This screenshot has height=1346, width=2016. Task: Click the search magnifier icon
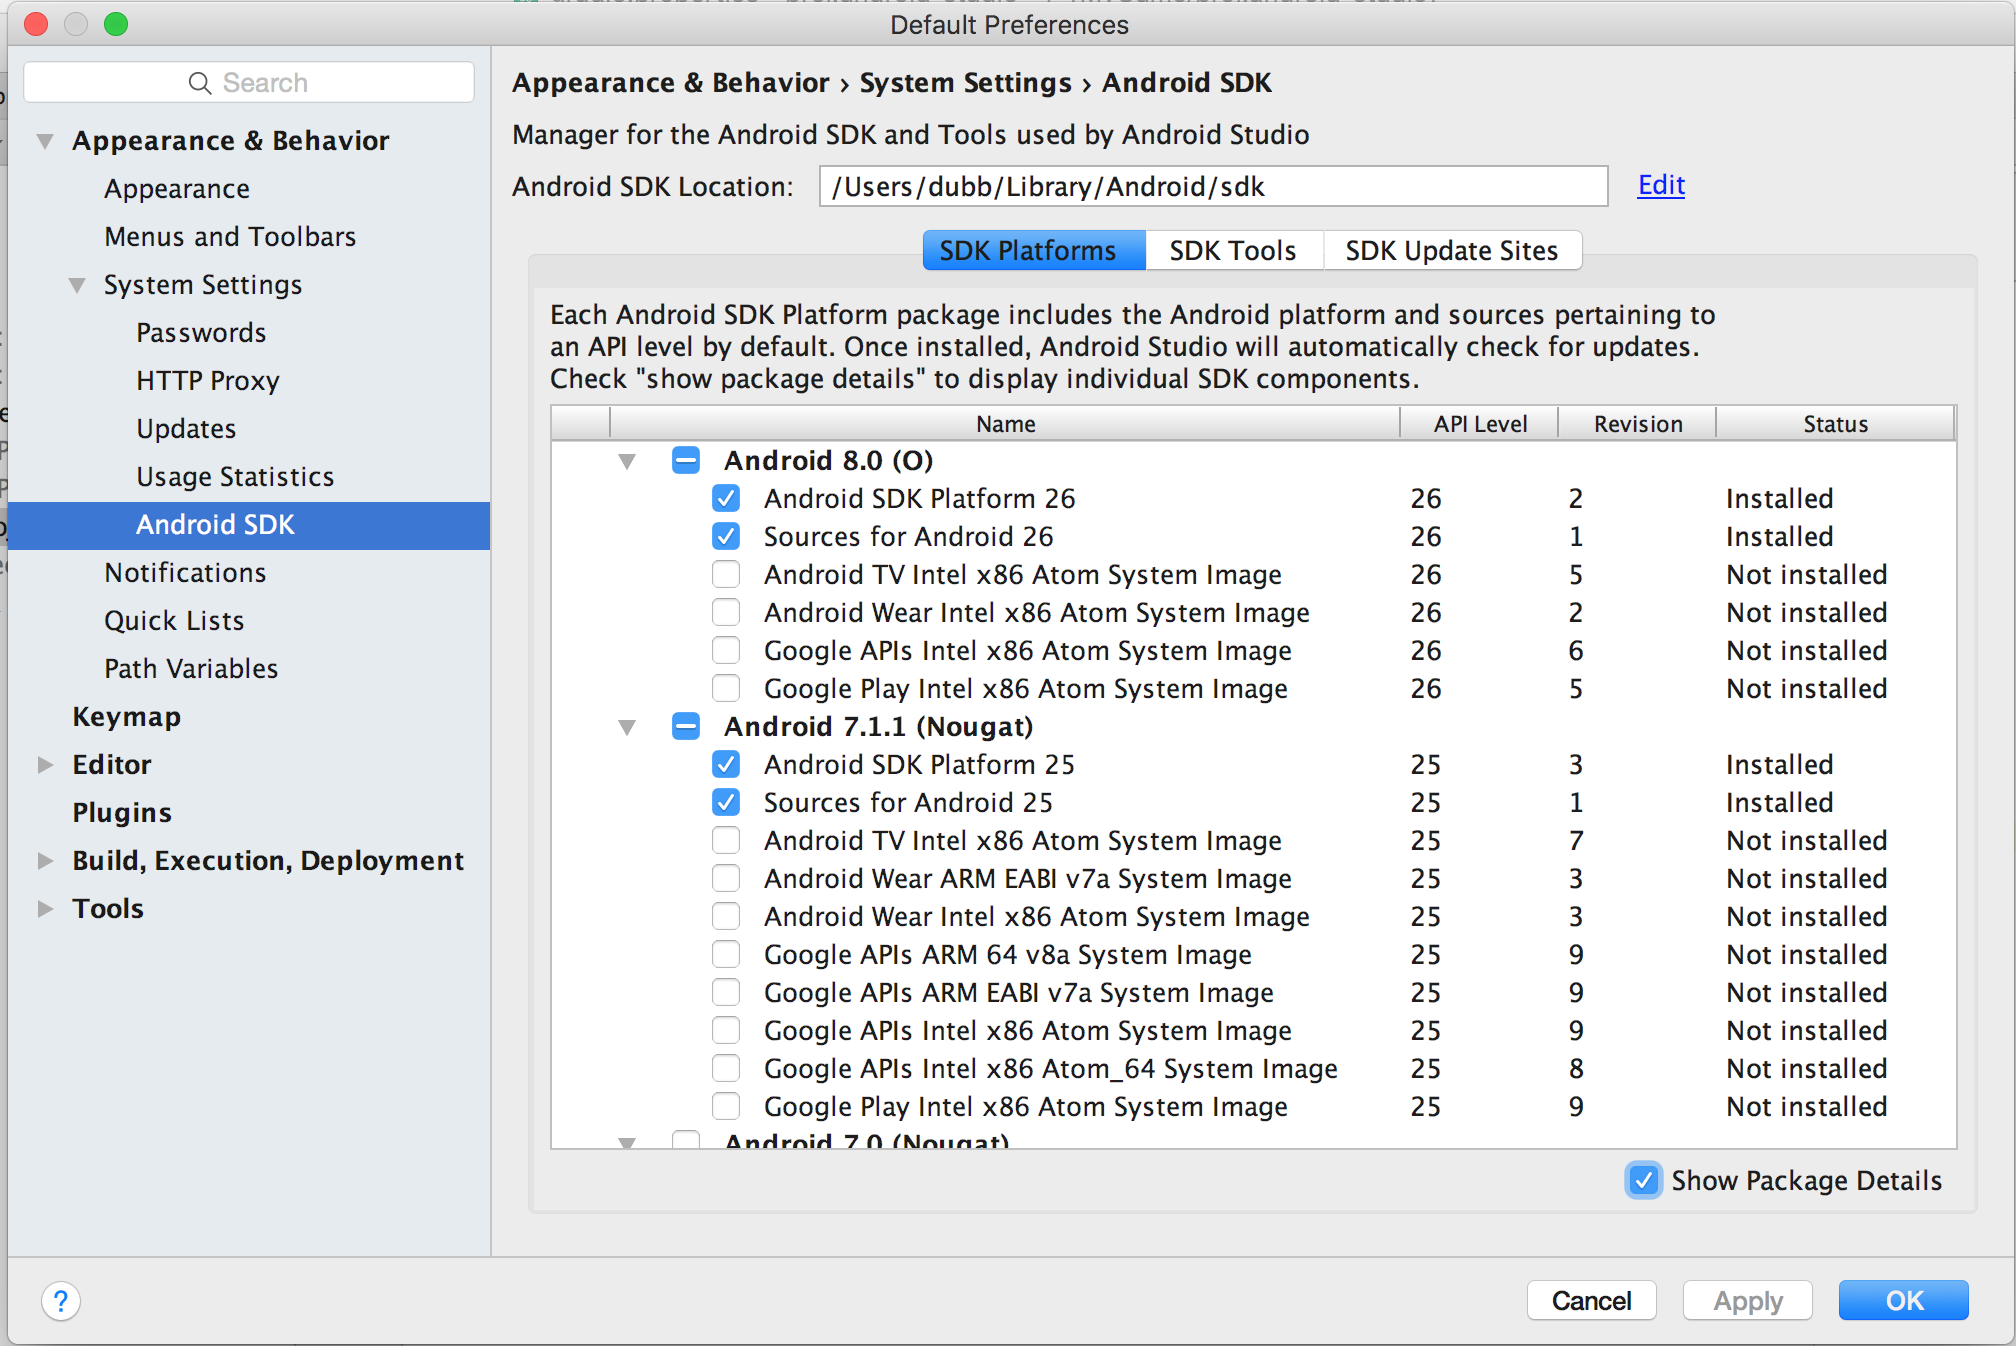click(x=200, y=83)
